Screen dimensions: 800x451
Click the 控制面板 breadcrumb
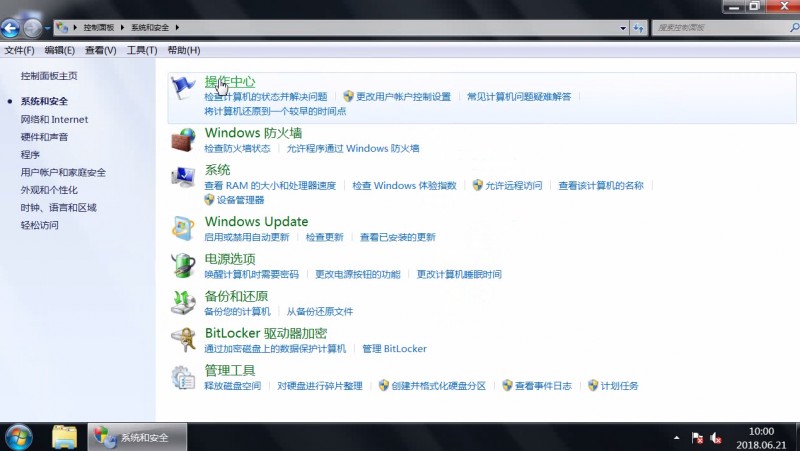[99, 28]
